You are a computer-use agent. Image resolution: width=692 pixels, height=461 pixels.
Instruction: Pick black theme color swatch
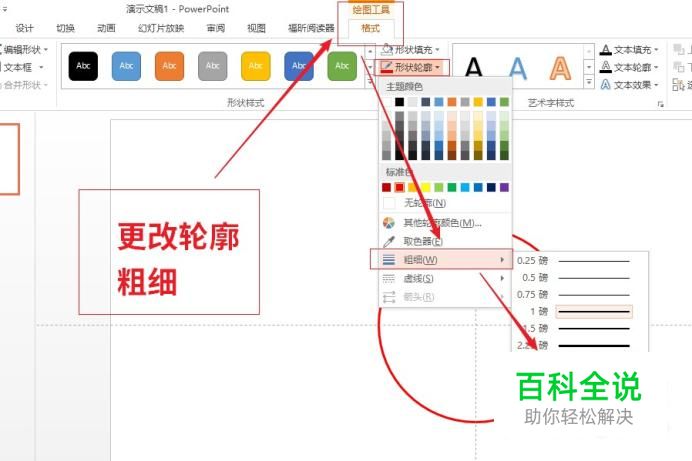click(x=399, y=102)
